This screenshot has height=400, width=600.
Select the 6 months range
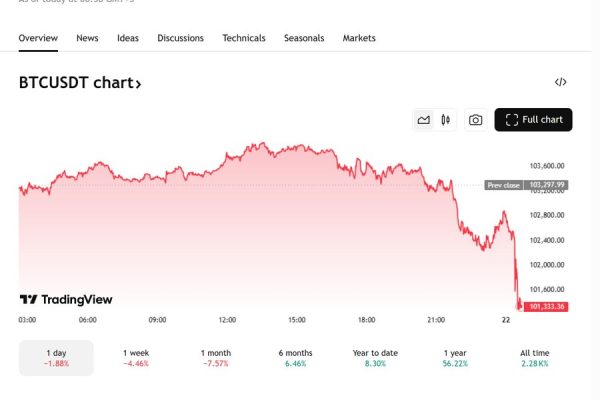click(295, 358)
